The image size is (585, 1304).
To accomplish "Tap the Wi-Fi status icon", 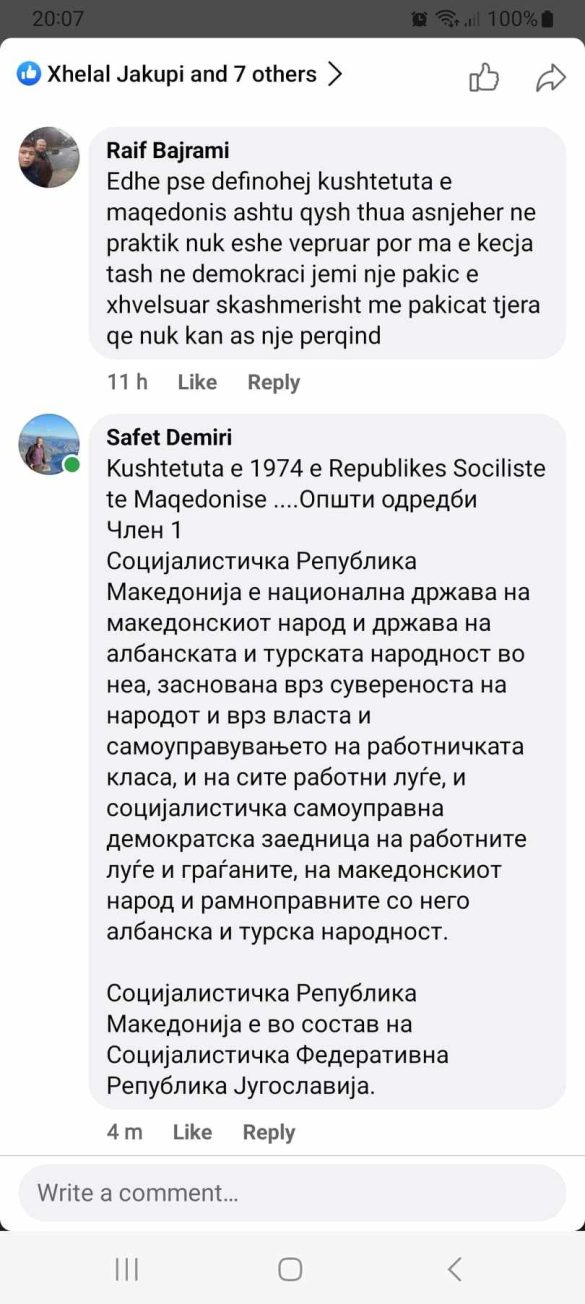I will (x=447, y=18).
